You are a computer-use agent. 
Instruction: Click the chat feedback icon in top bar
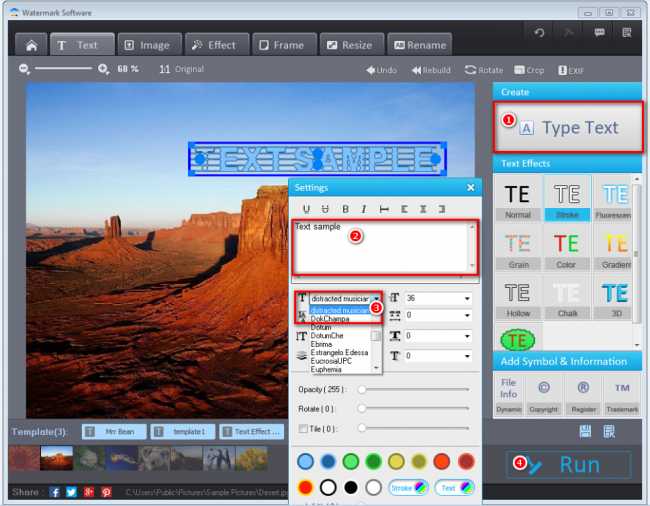pyautogui.click(x=599, y=32)
